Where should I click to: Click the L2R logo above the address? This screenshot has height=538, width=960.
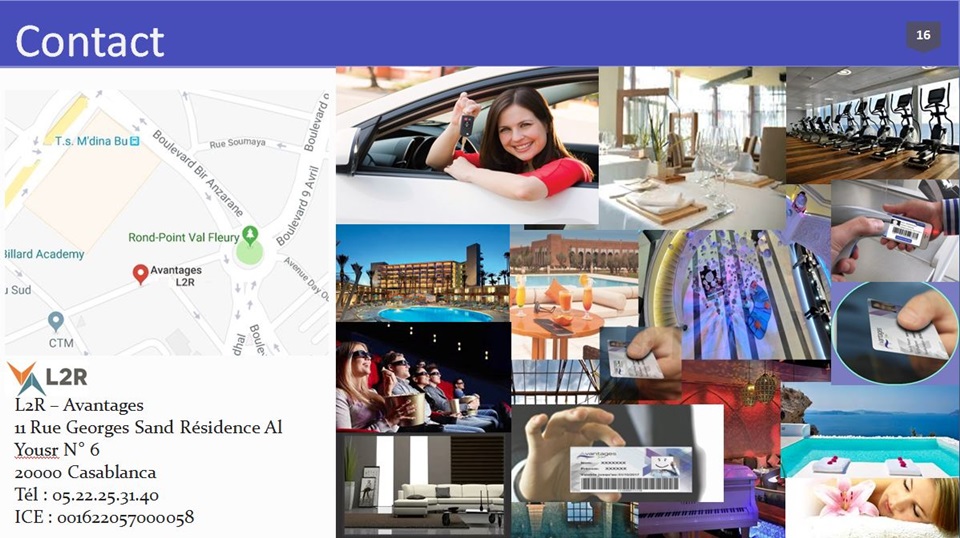(48, 378)
